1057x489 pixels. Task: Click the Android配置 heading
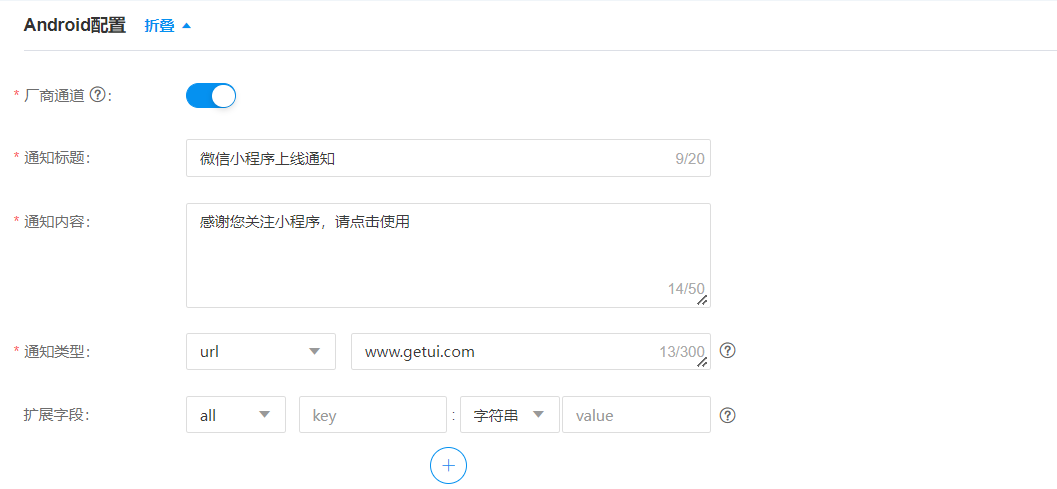tap(74, 26)
